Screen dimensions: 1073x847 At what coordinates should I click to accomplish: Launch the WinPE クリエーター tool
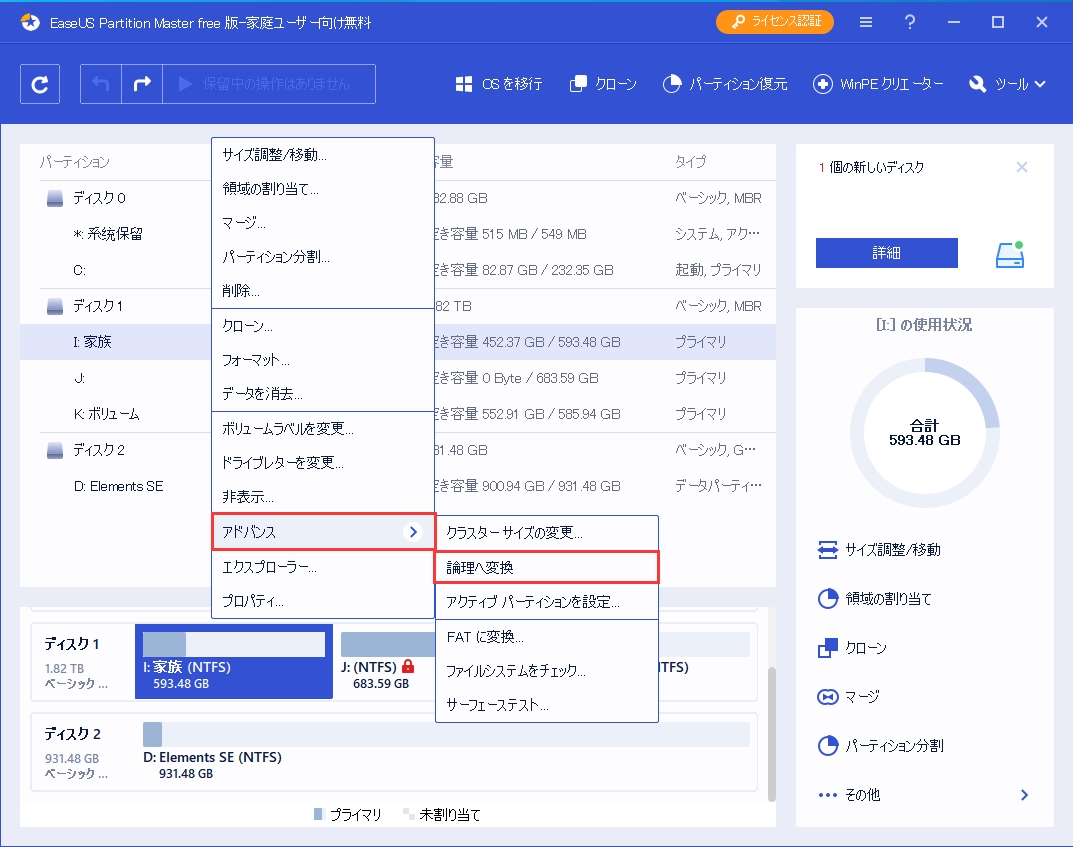tap(878, 84)
